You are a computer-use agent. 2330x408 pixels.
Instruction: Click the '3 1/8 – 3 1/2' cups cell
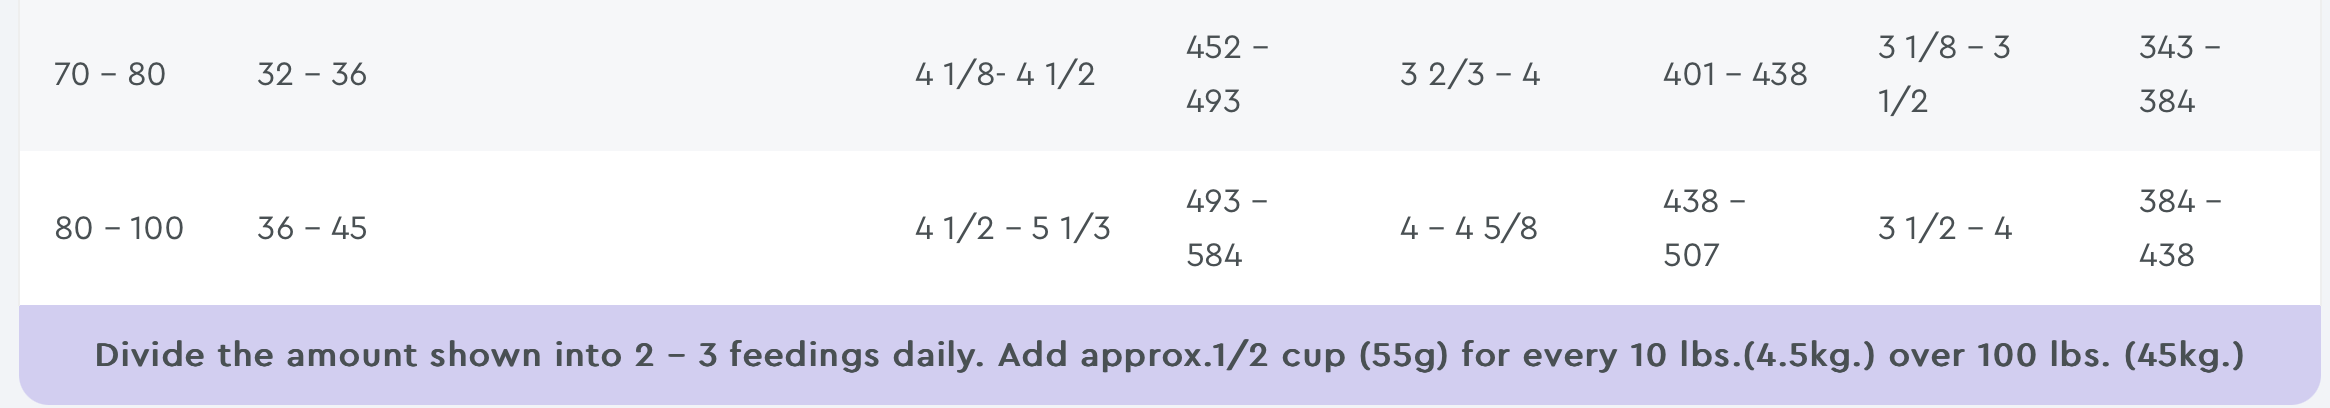(1944, 74)
